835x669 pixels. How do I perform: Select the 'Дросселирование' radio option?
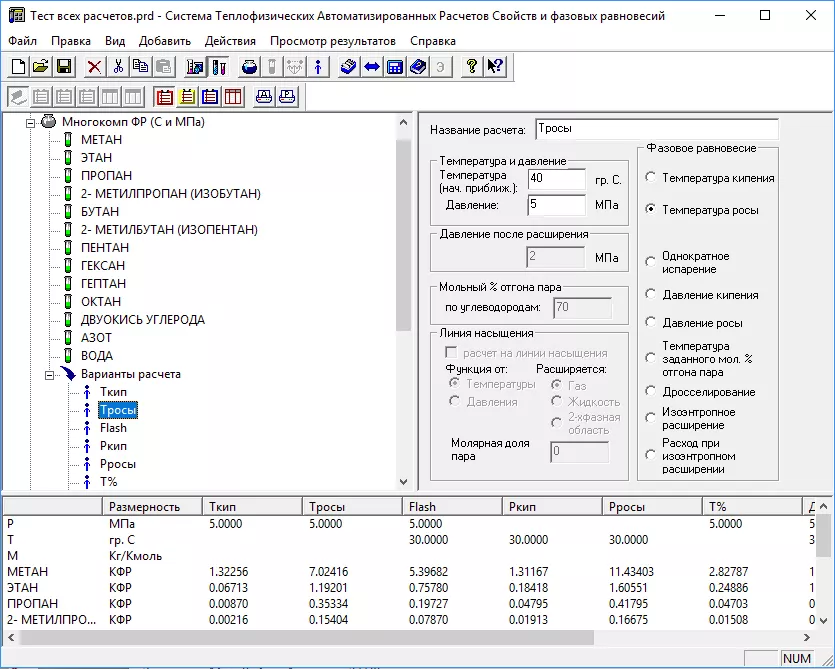click(x=652, y=392)
